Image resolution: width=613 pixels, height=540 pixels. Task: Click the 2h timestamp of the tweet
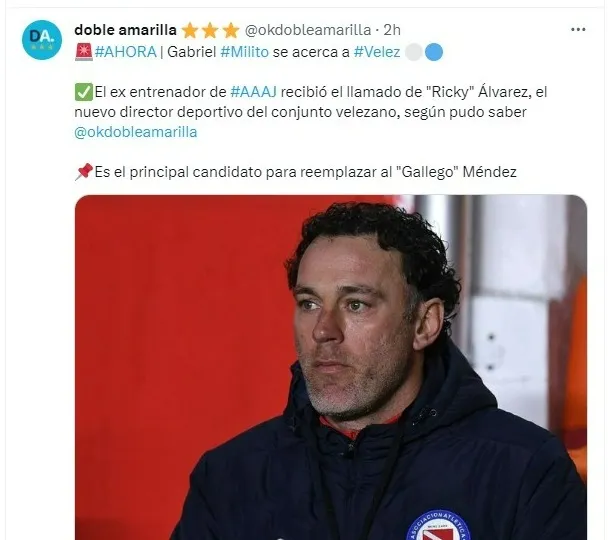tap(392, 30)
